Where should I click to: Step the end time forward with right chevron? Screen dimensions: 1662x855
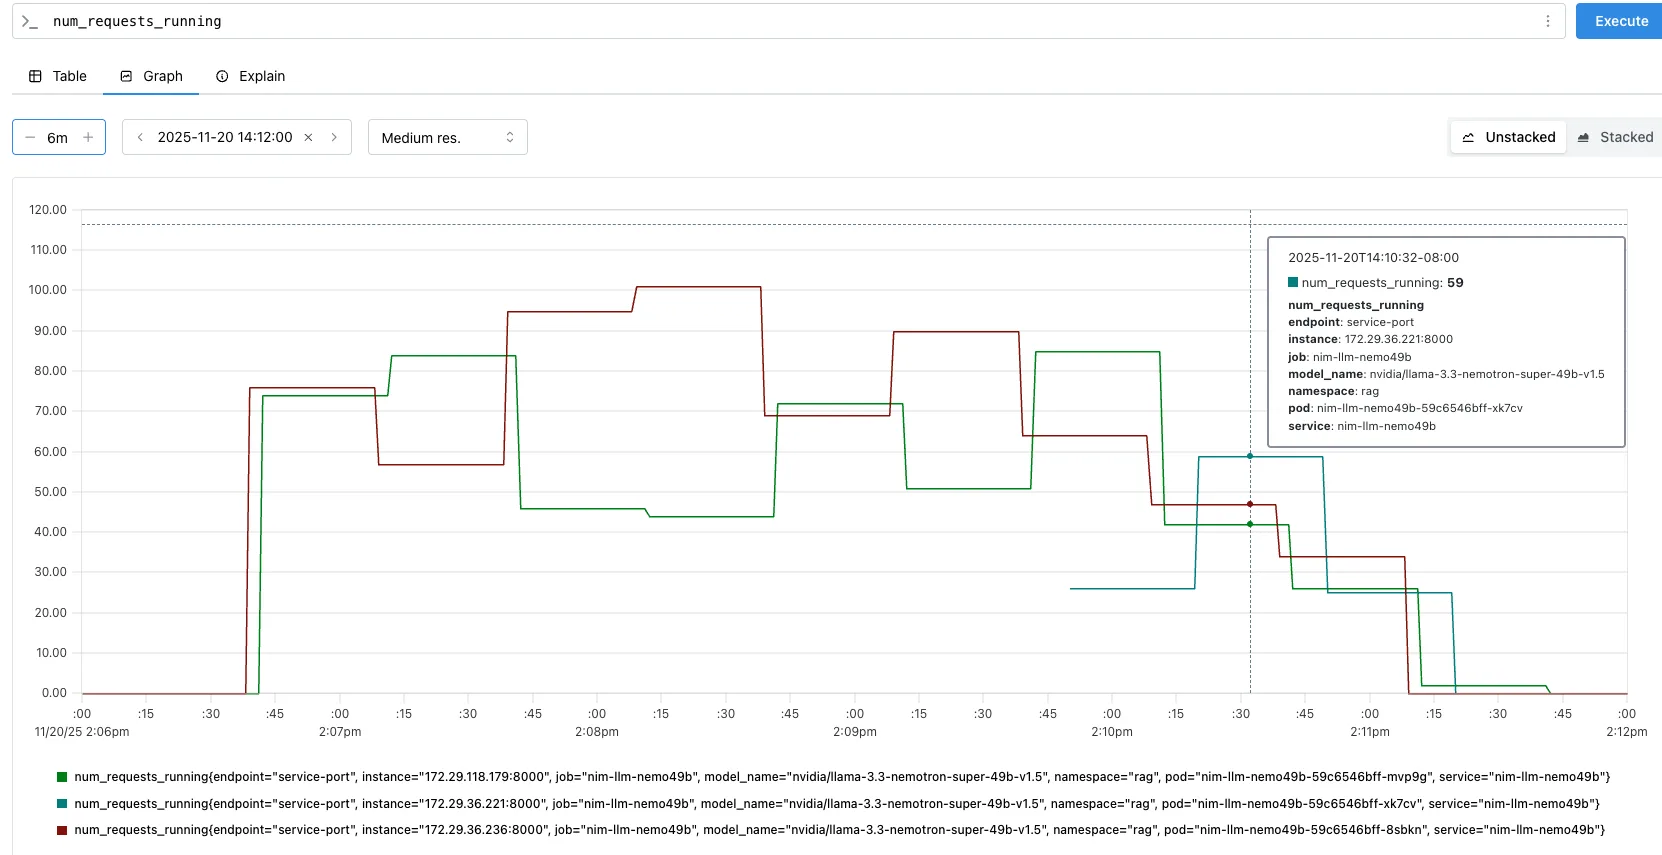tap(334, 137)
